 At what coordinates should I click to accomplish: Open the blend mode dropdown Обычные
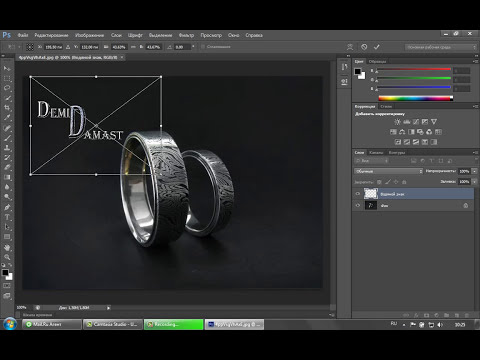[x=388, y=171]
